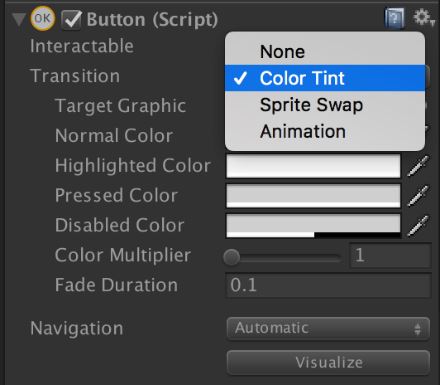Image resolution: width=440 pixels, height=385 pixels.
Task: Open the Pressed Color swatch
Action: click(313, 196)
